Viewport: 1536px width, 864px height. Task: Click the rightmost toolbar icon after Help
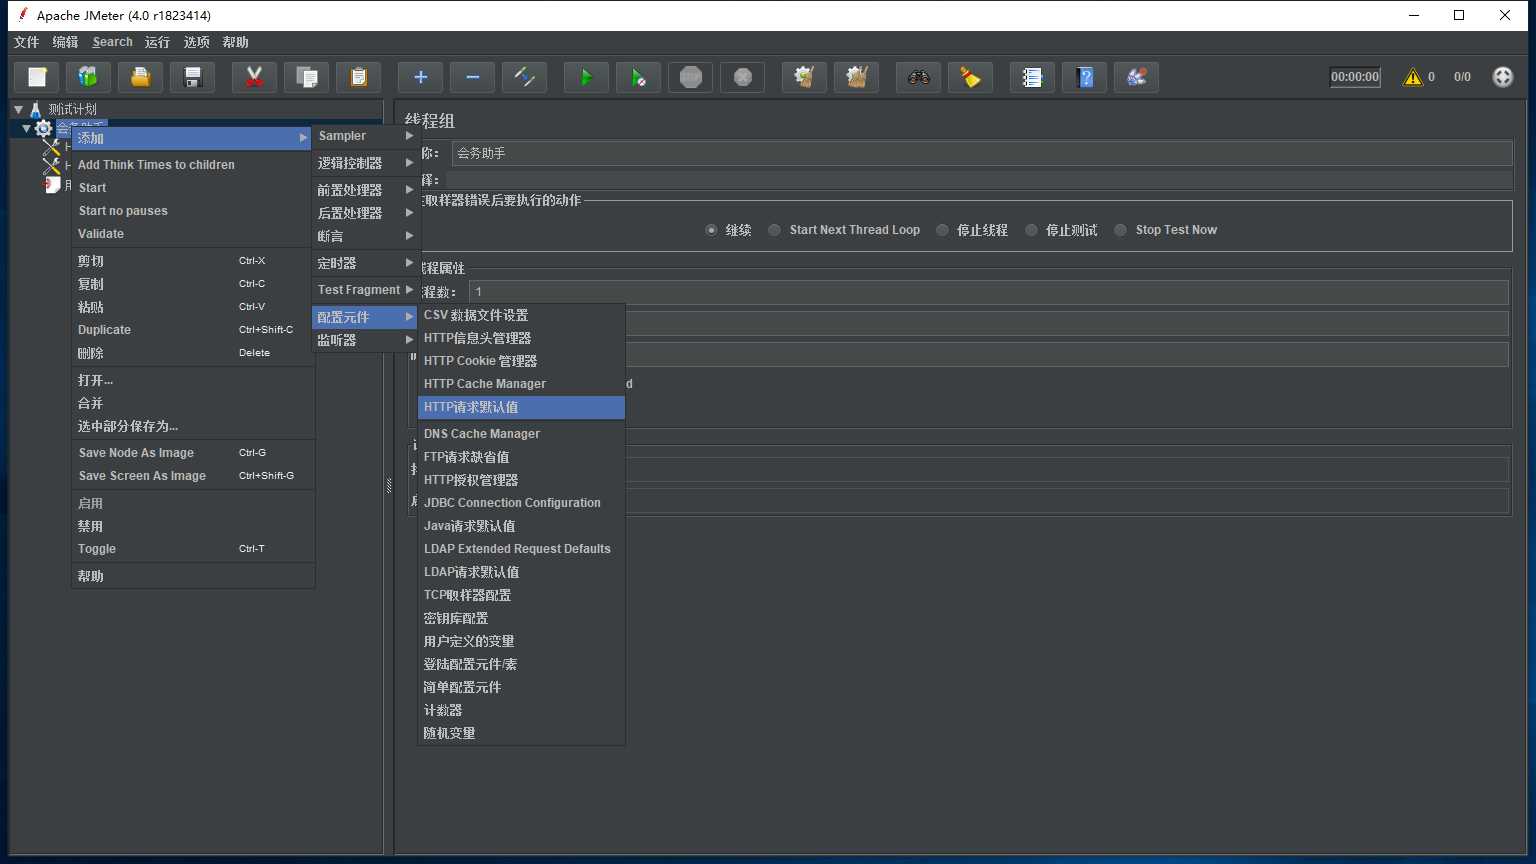(1137, 77)
